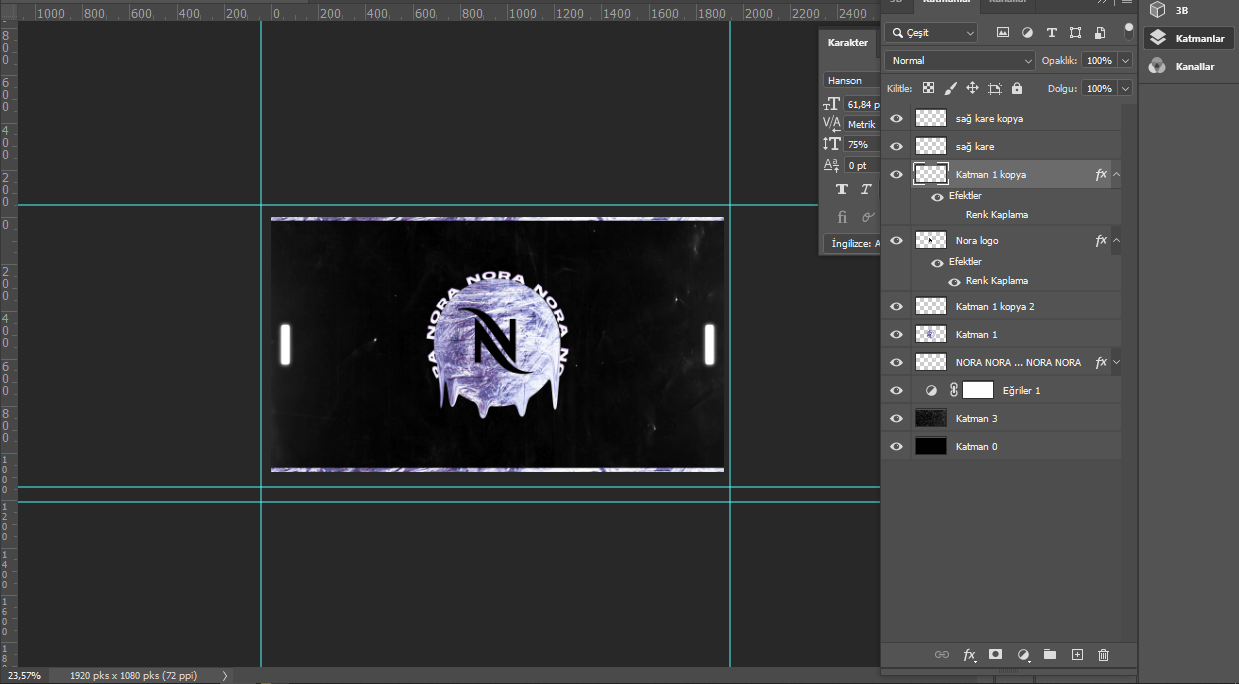Open add layer style fx menu at panel bottom
This screenshot has width=1239, height=684.
tap(969, 655)
